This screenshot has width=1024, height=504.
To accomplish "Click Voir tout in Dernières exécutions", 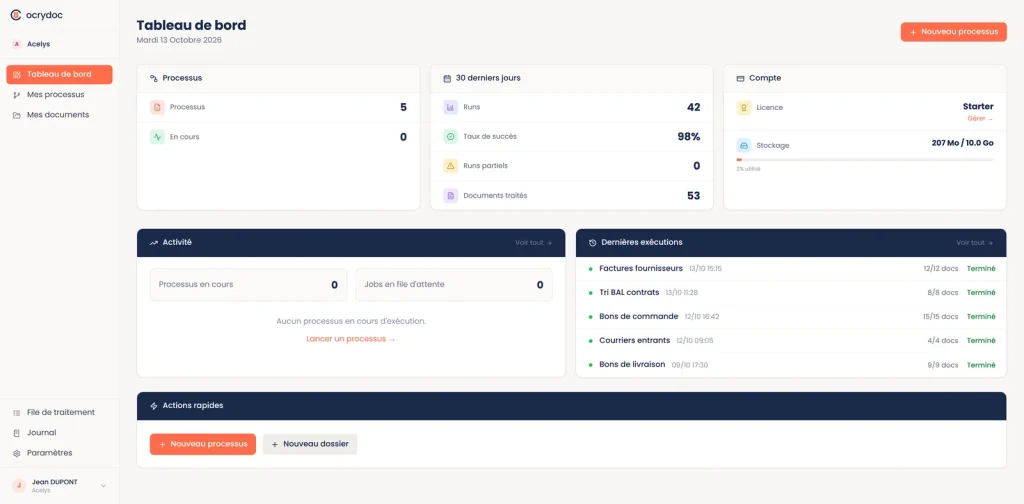I will 975,243.
